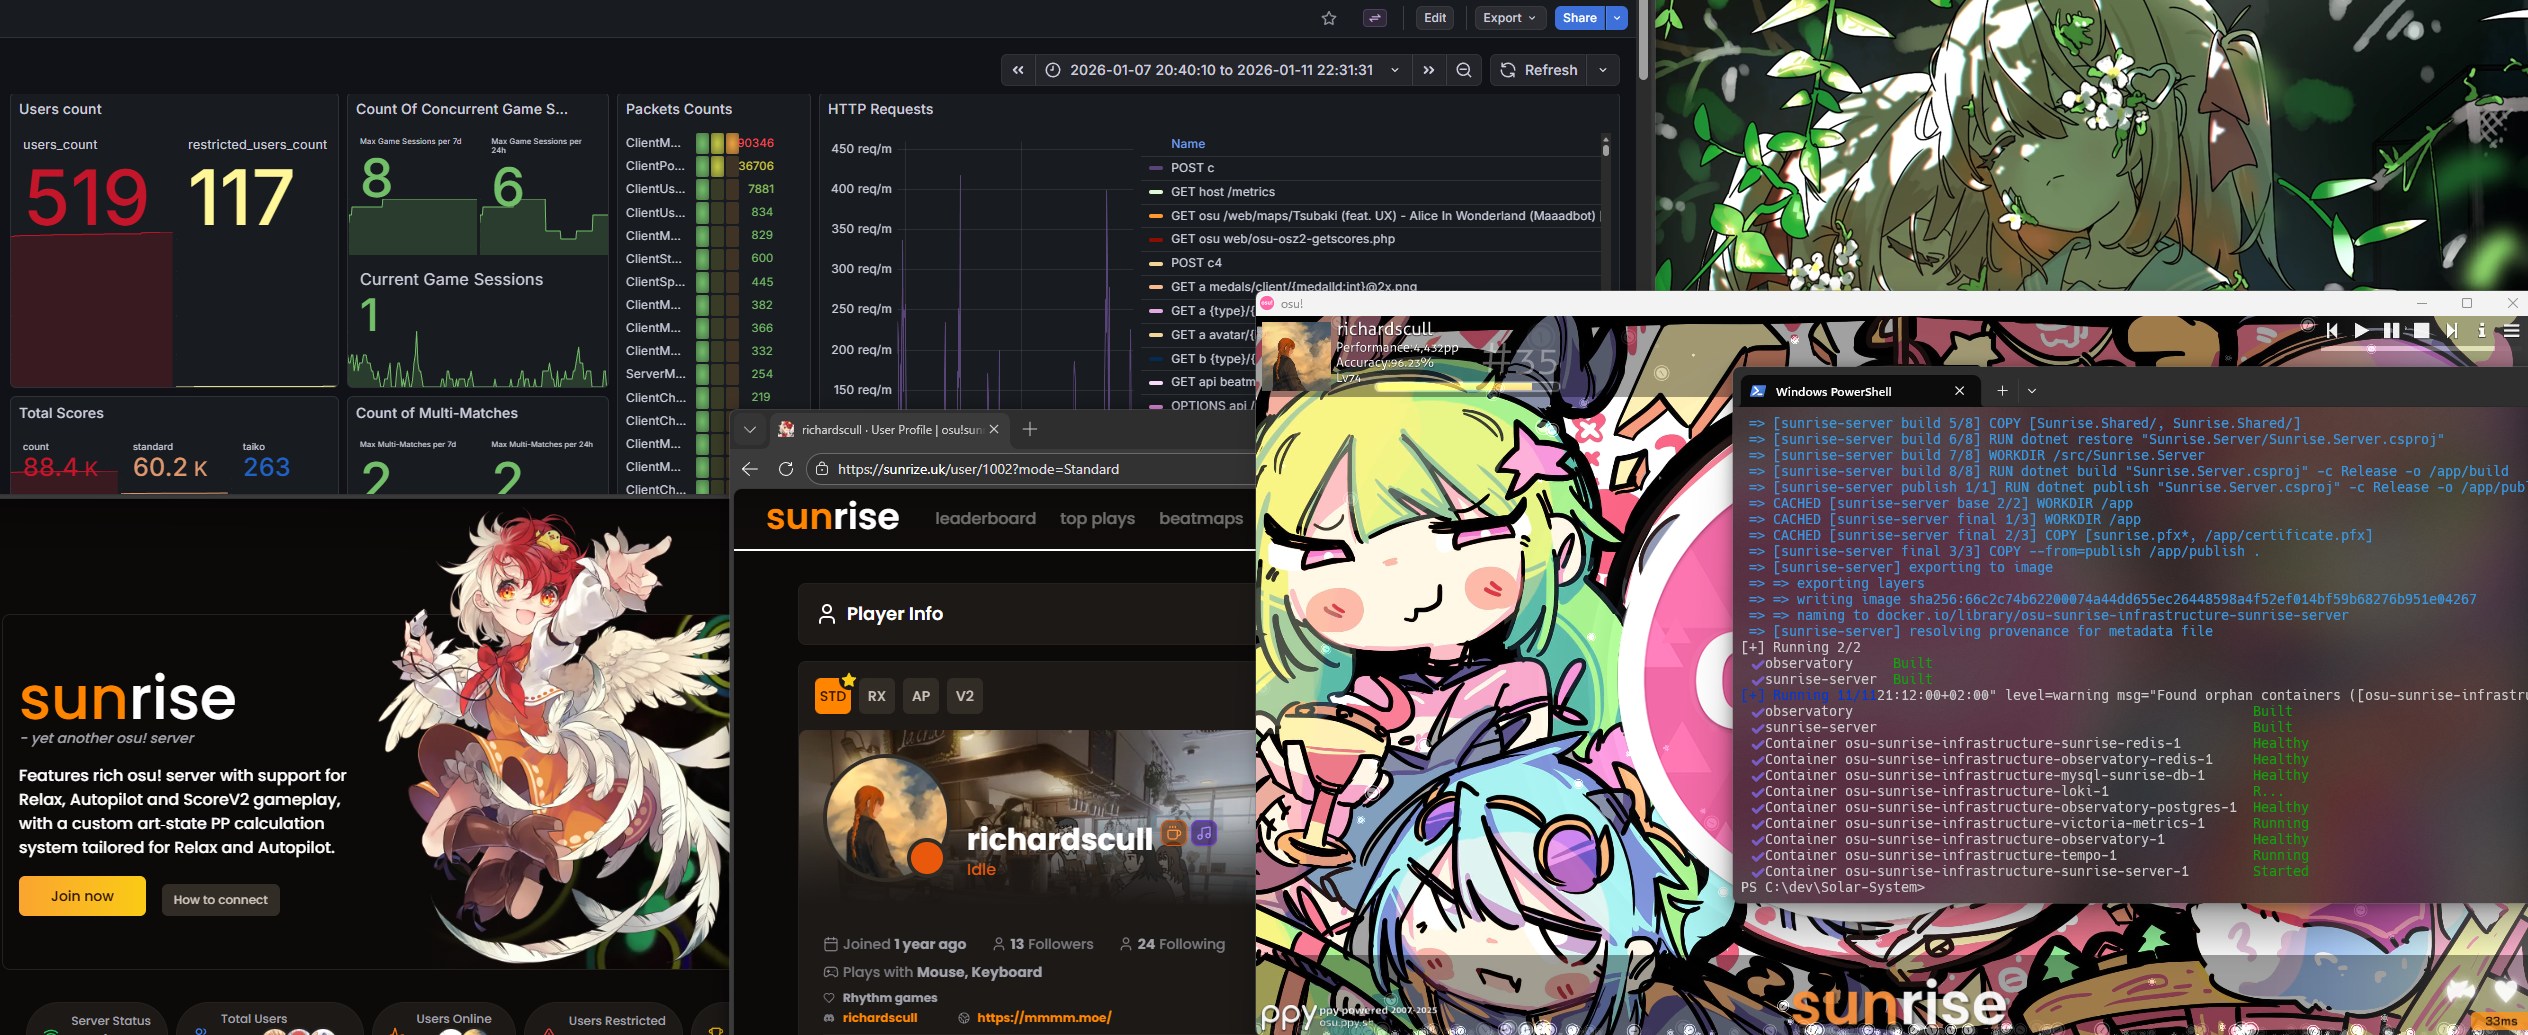Click the sunrise logo in browser
The height and width of the screenshot is (1035, 2528).
pyautogui.click(x=832, y=517)
